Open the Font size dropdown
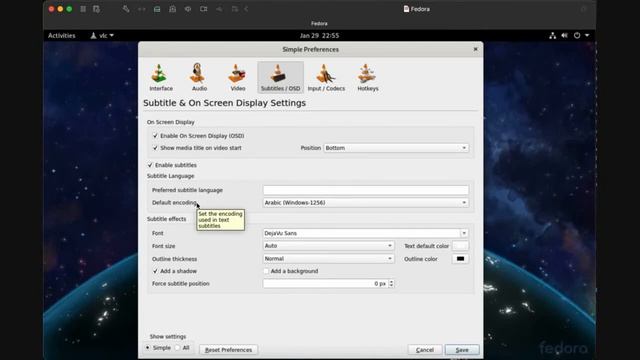This screenshot has width=640, height=360. [x=329, y=246]
